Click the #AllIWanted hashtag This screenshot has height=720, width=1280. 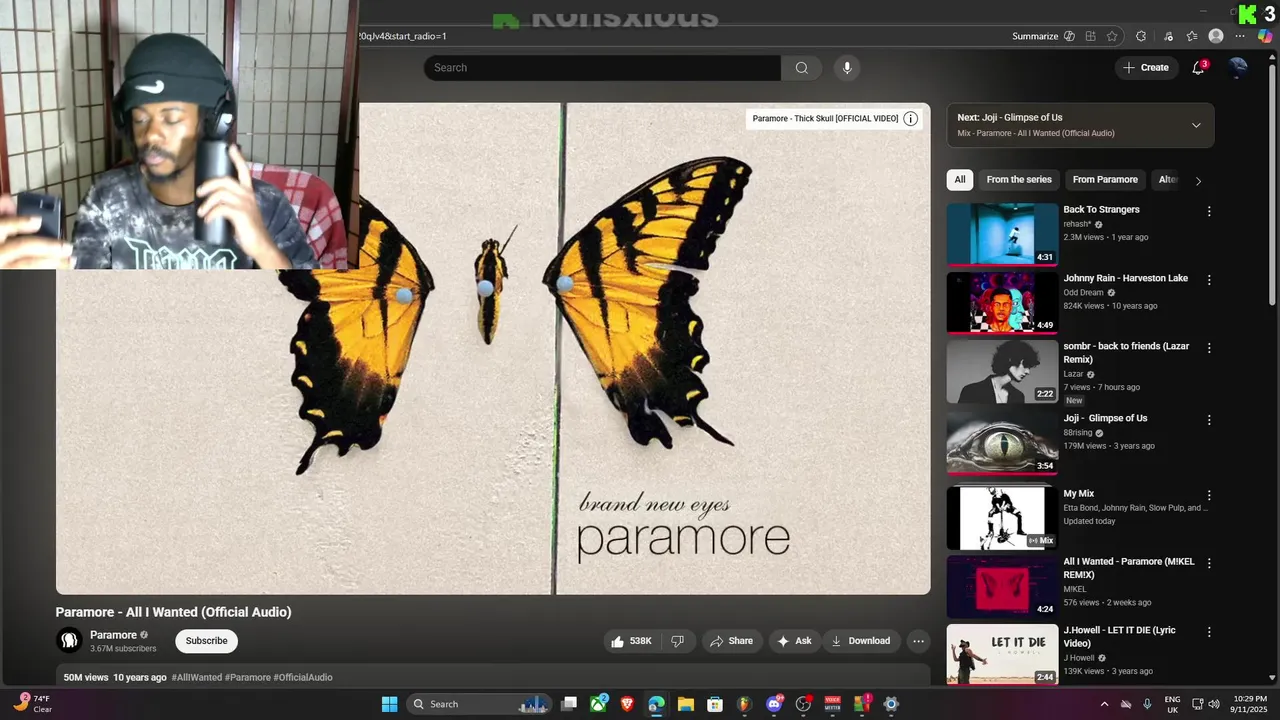(x=197, y=678)
